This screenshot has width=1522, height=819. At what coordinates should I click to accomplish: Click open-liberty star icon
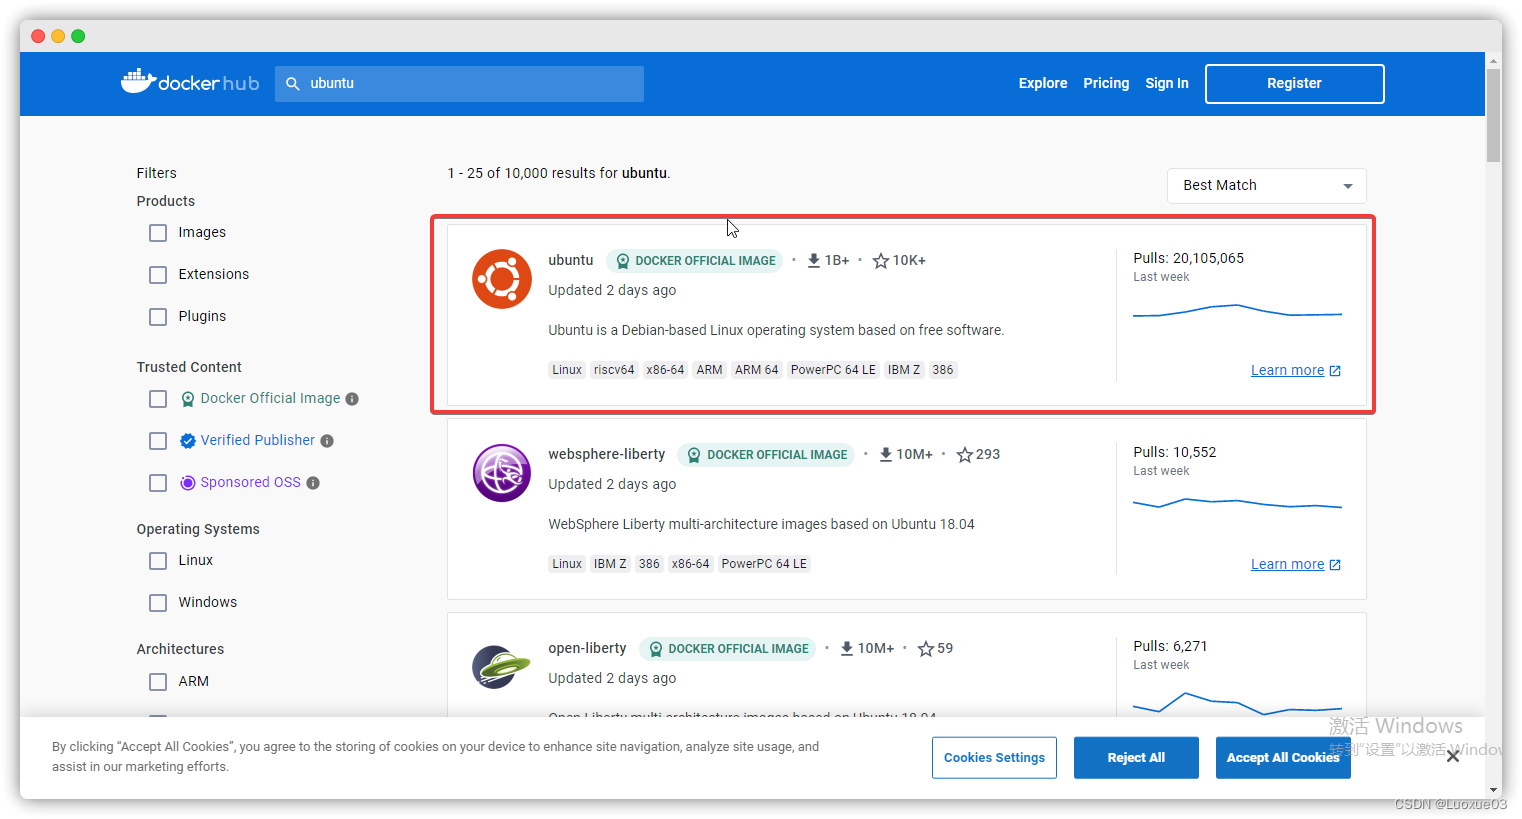(926, 648)
